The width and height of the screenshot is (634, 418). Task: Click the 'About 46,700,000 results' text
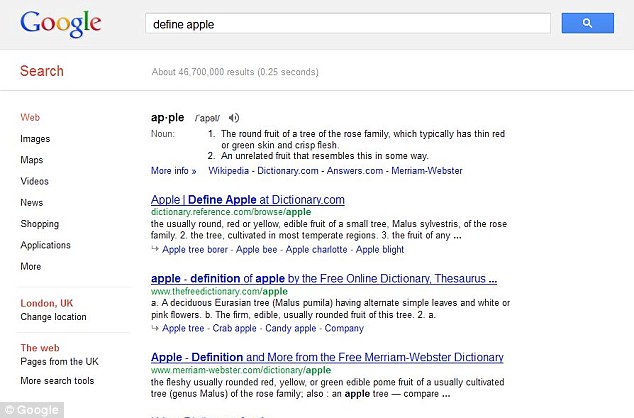[235, 72]
